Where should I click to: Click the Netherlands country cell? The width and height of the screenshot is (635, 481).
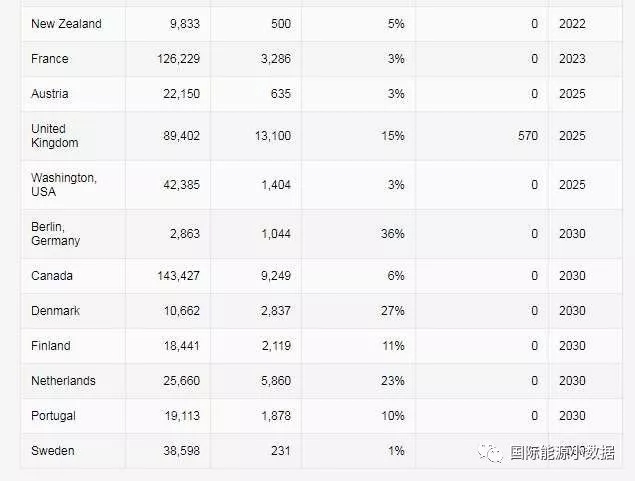tap(63, 381)
